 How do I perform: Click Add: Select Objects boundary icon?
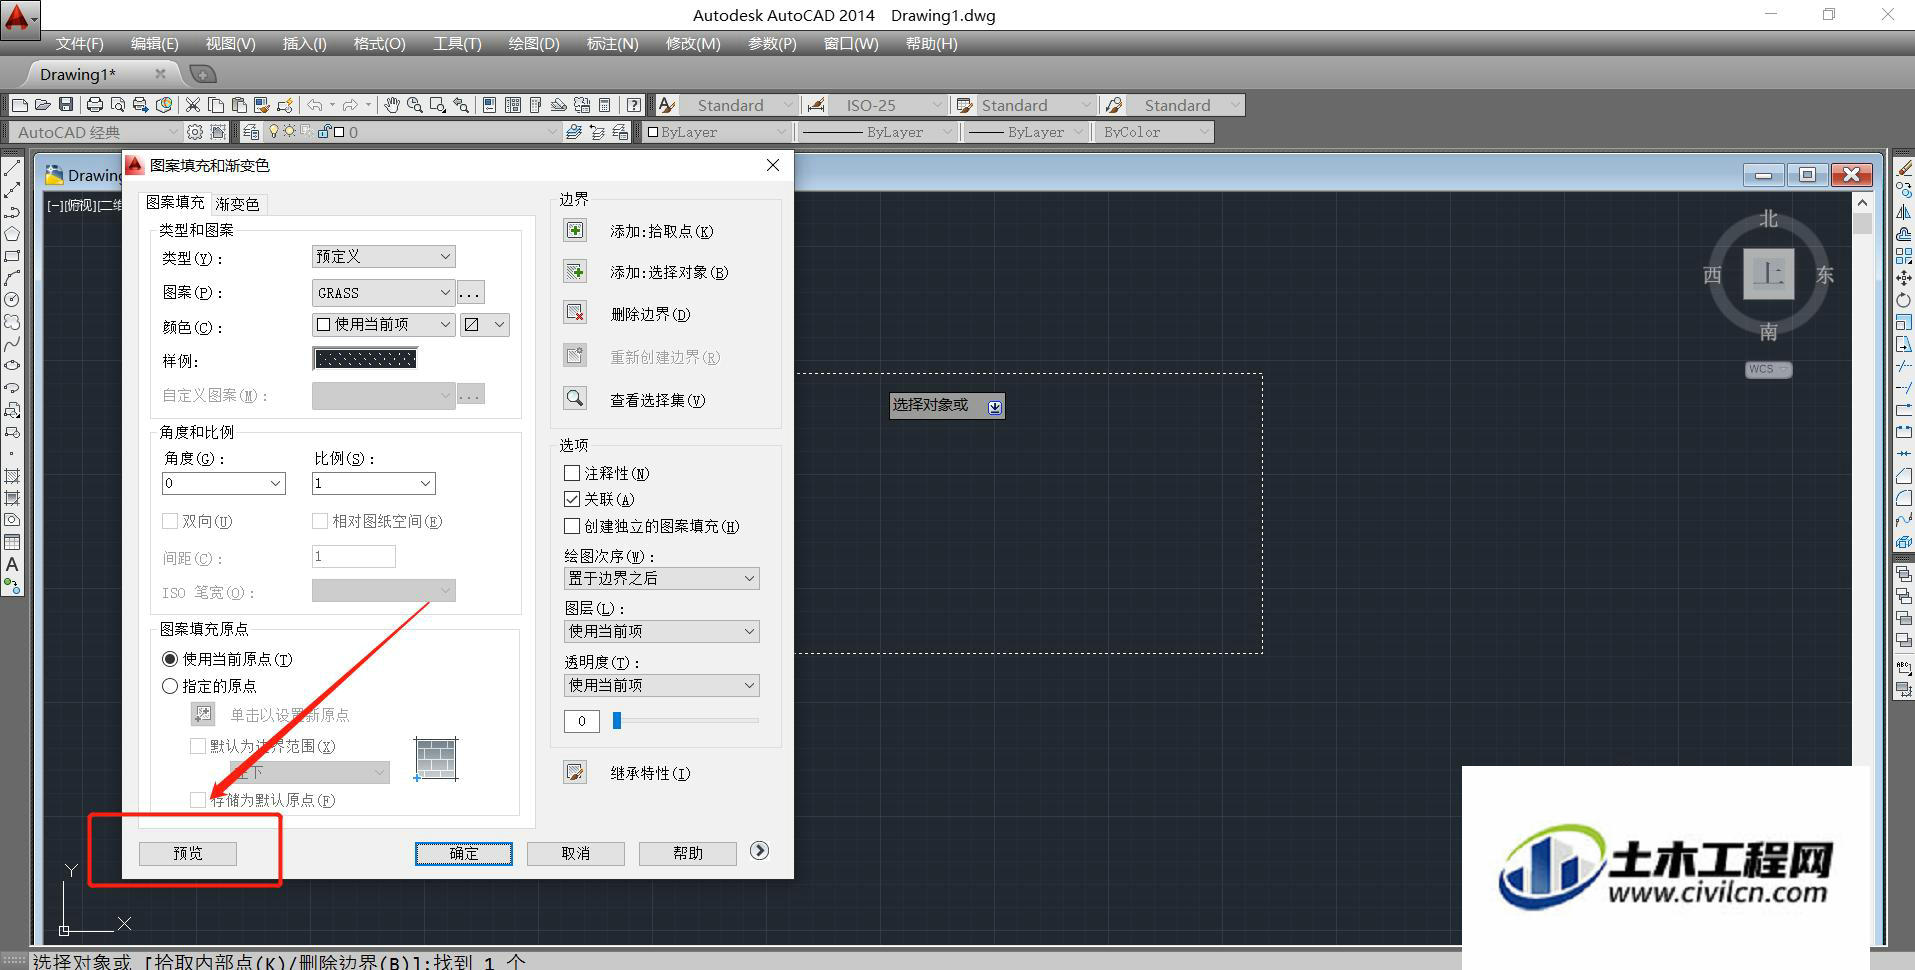click(x=575, y=272)
